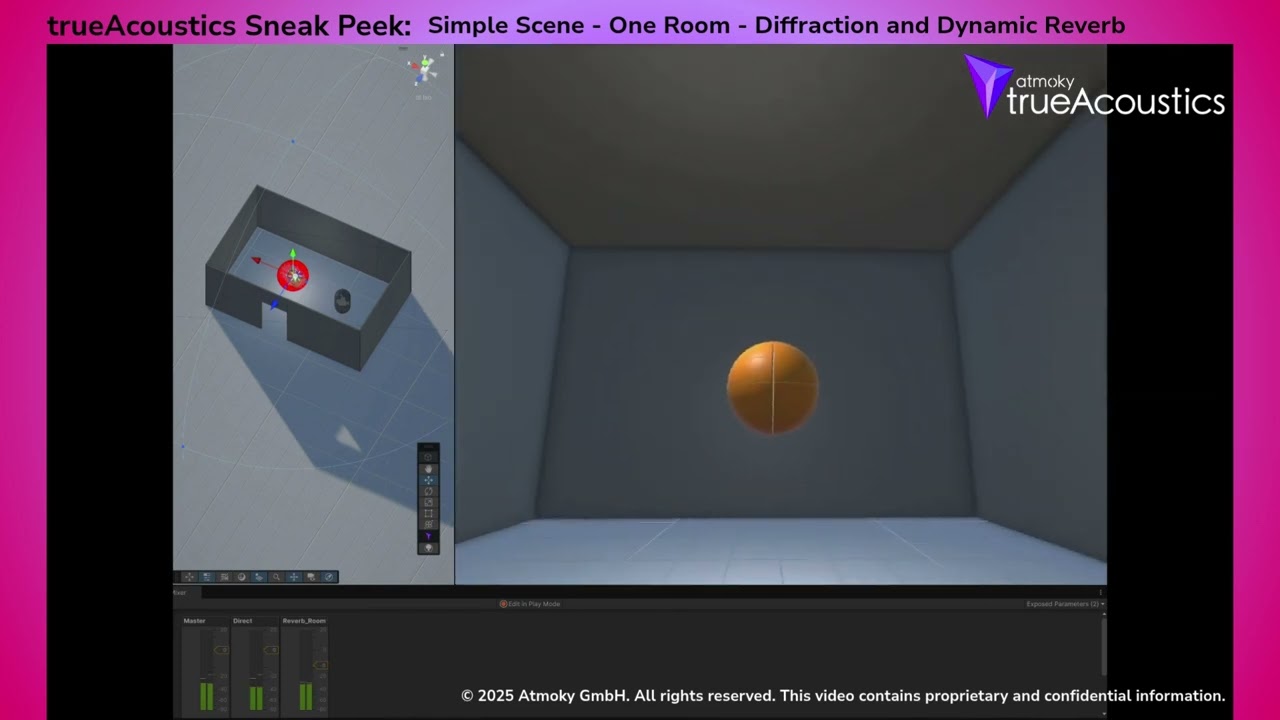This screenshot has height=720, width=1280.
Task: Click the blue cross-arrows icon in bottom toolbar
Action: (294, 577)
